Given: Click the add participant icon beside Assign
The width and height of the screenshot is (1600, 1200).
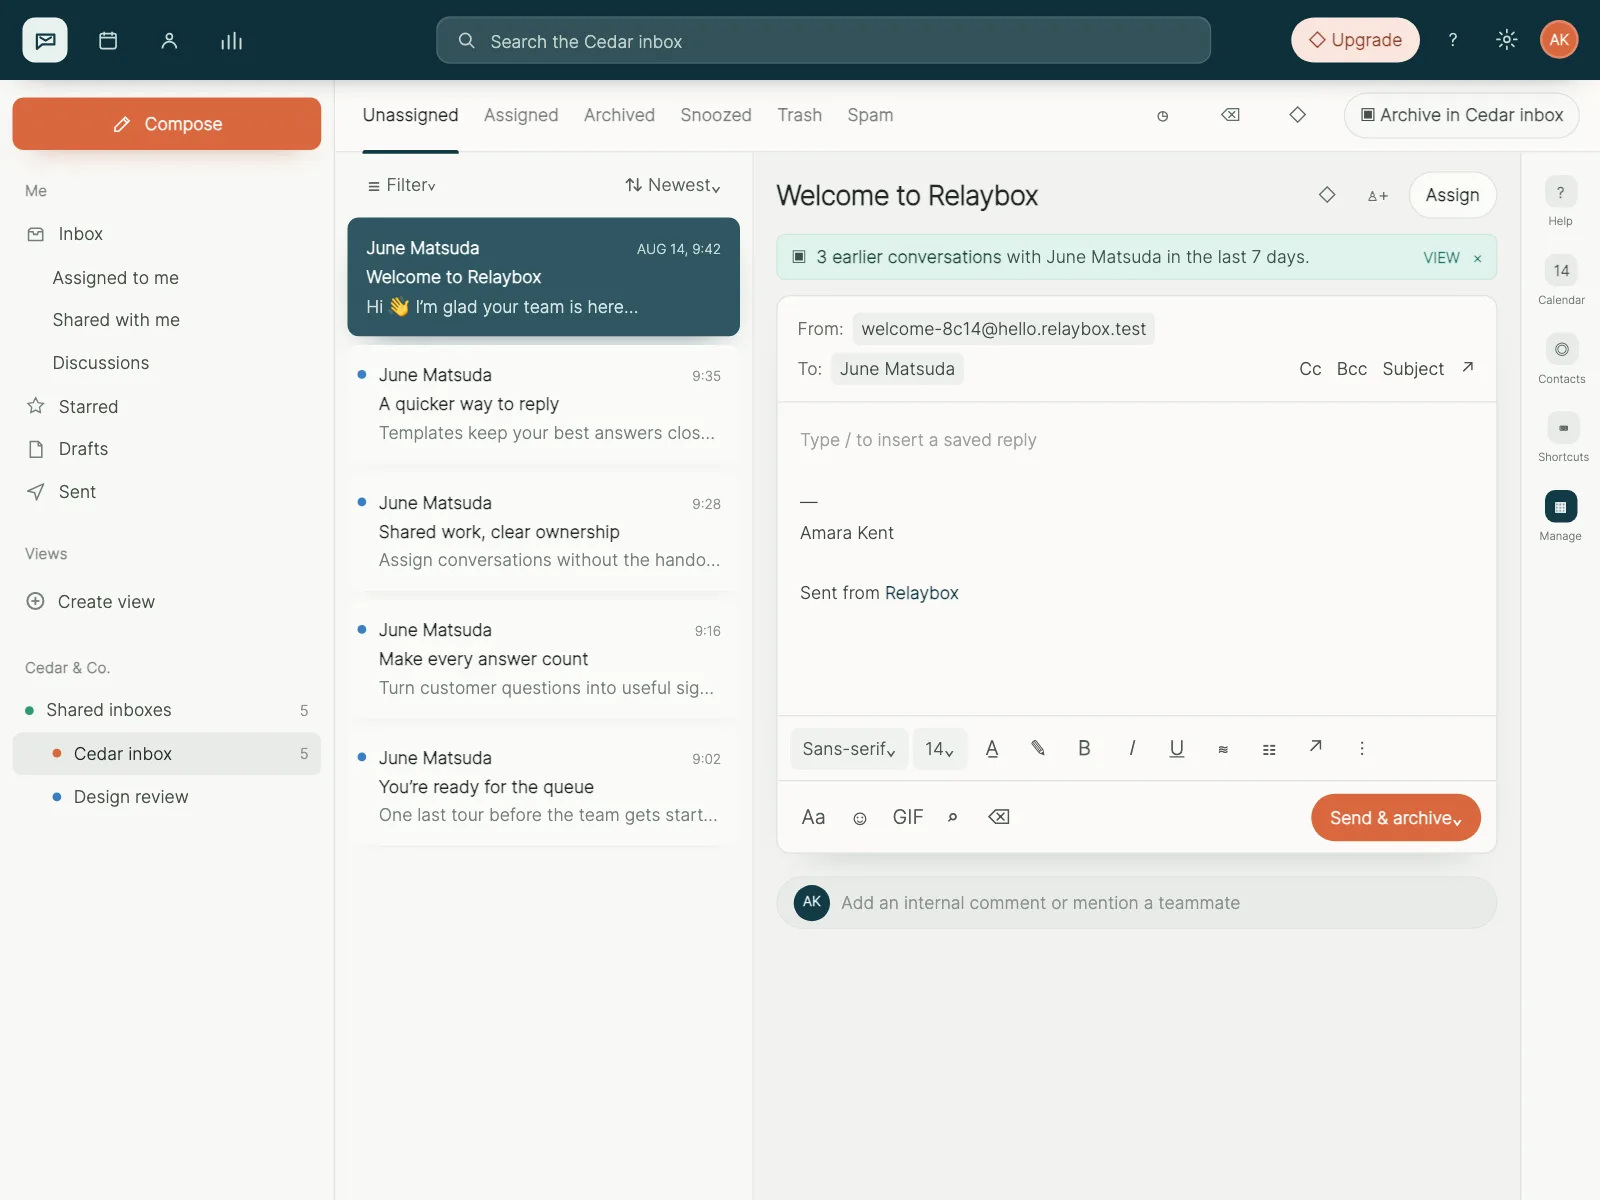Looking at the screenshot, I should [1378, 196].
